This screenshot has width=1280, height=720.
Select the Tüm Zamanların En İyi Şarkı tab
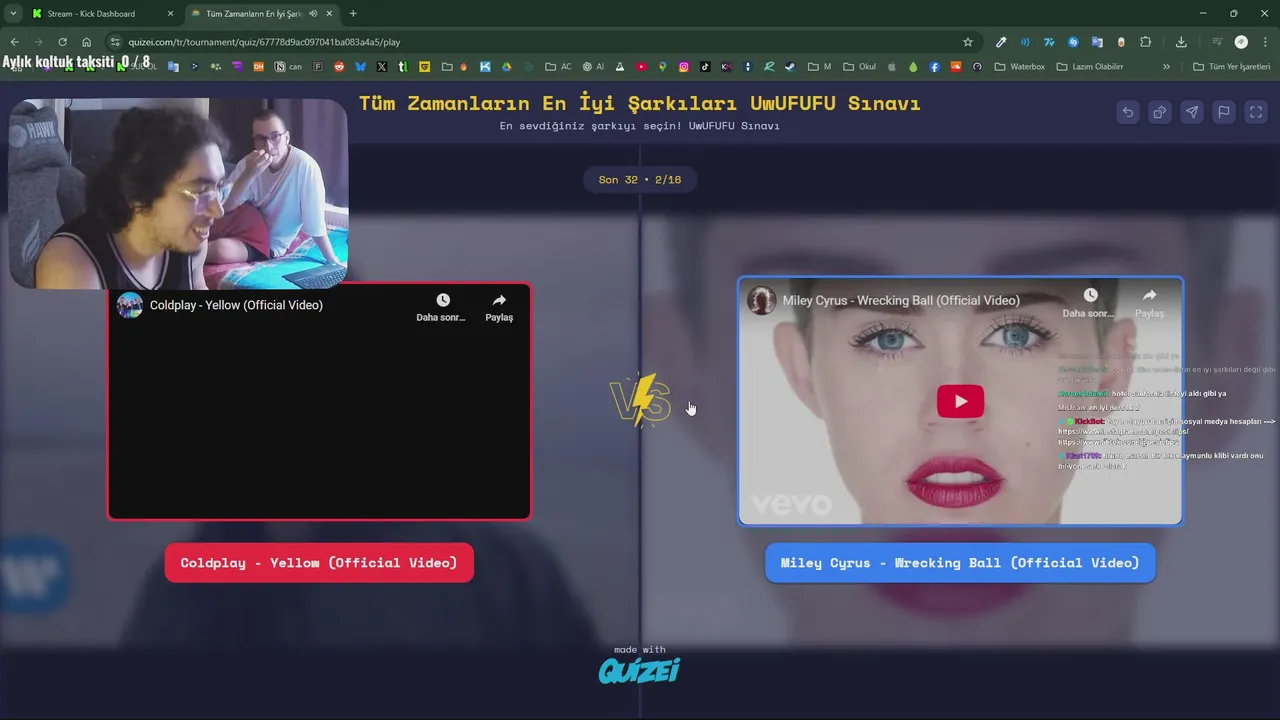coord(255,14)
